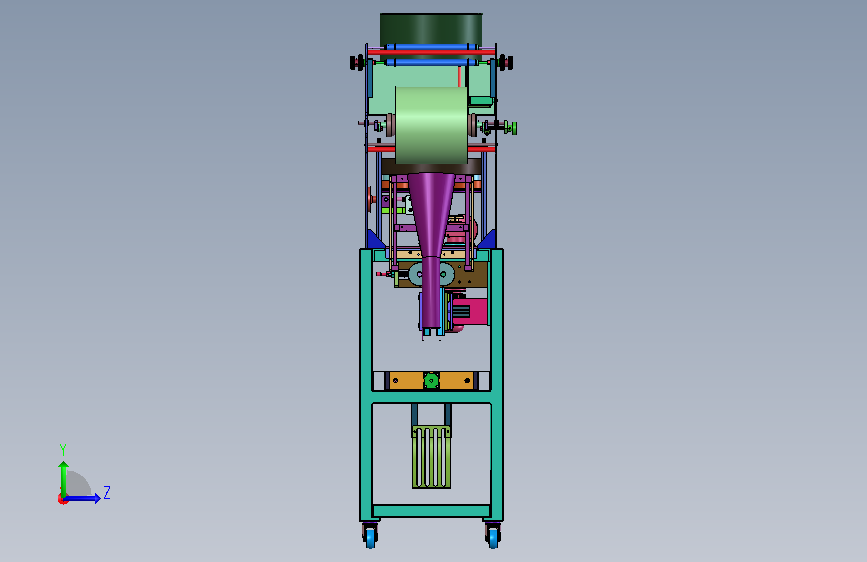The width and height of the screenshot is (867, 562).
Task: Select the left teal frame leg
Action: coord(366,385)
